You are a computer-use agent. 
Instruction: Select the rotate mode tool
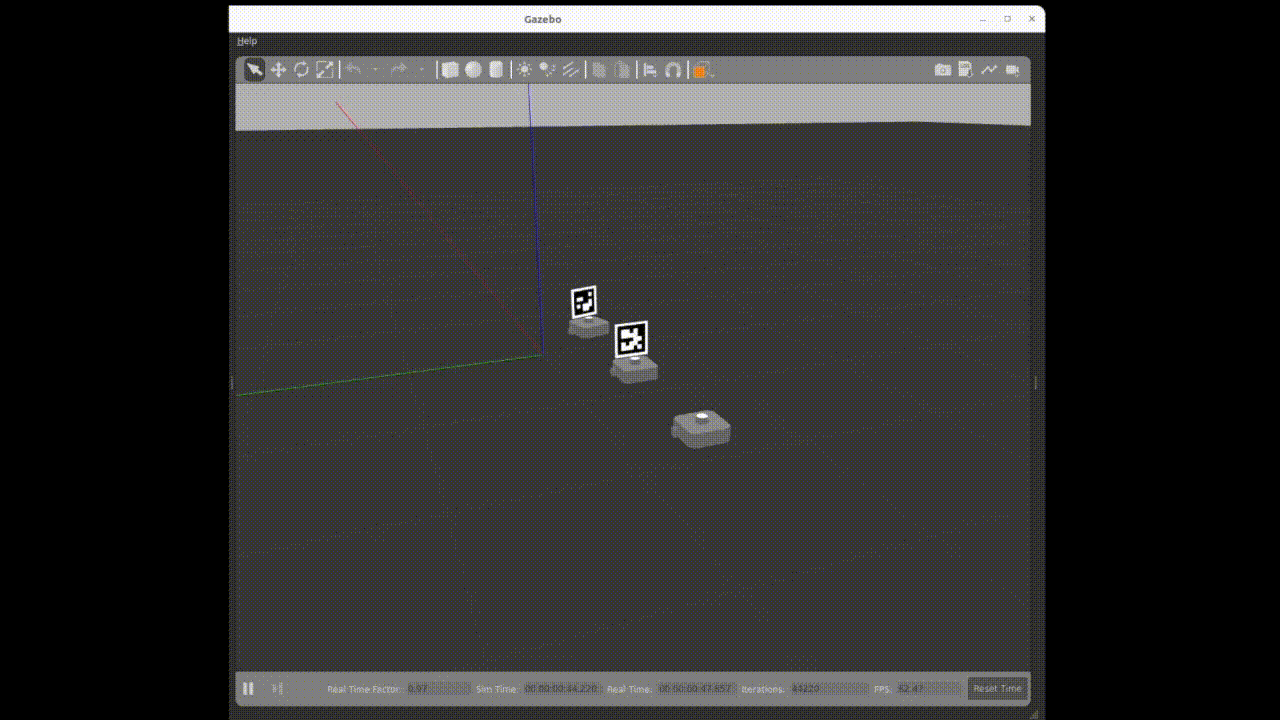coord(301,70)
